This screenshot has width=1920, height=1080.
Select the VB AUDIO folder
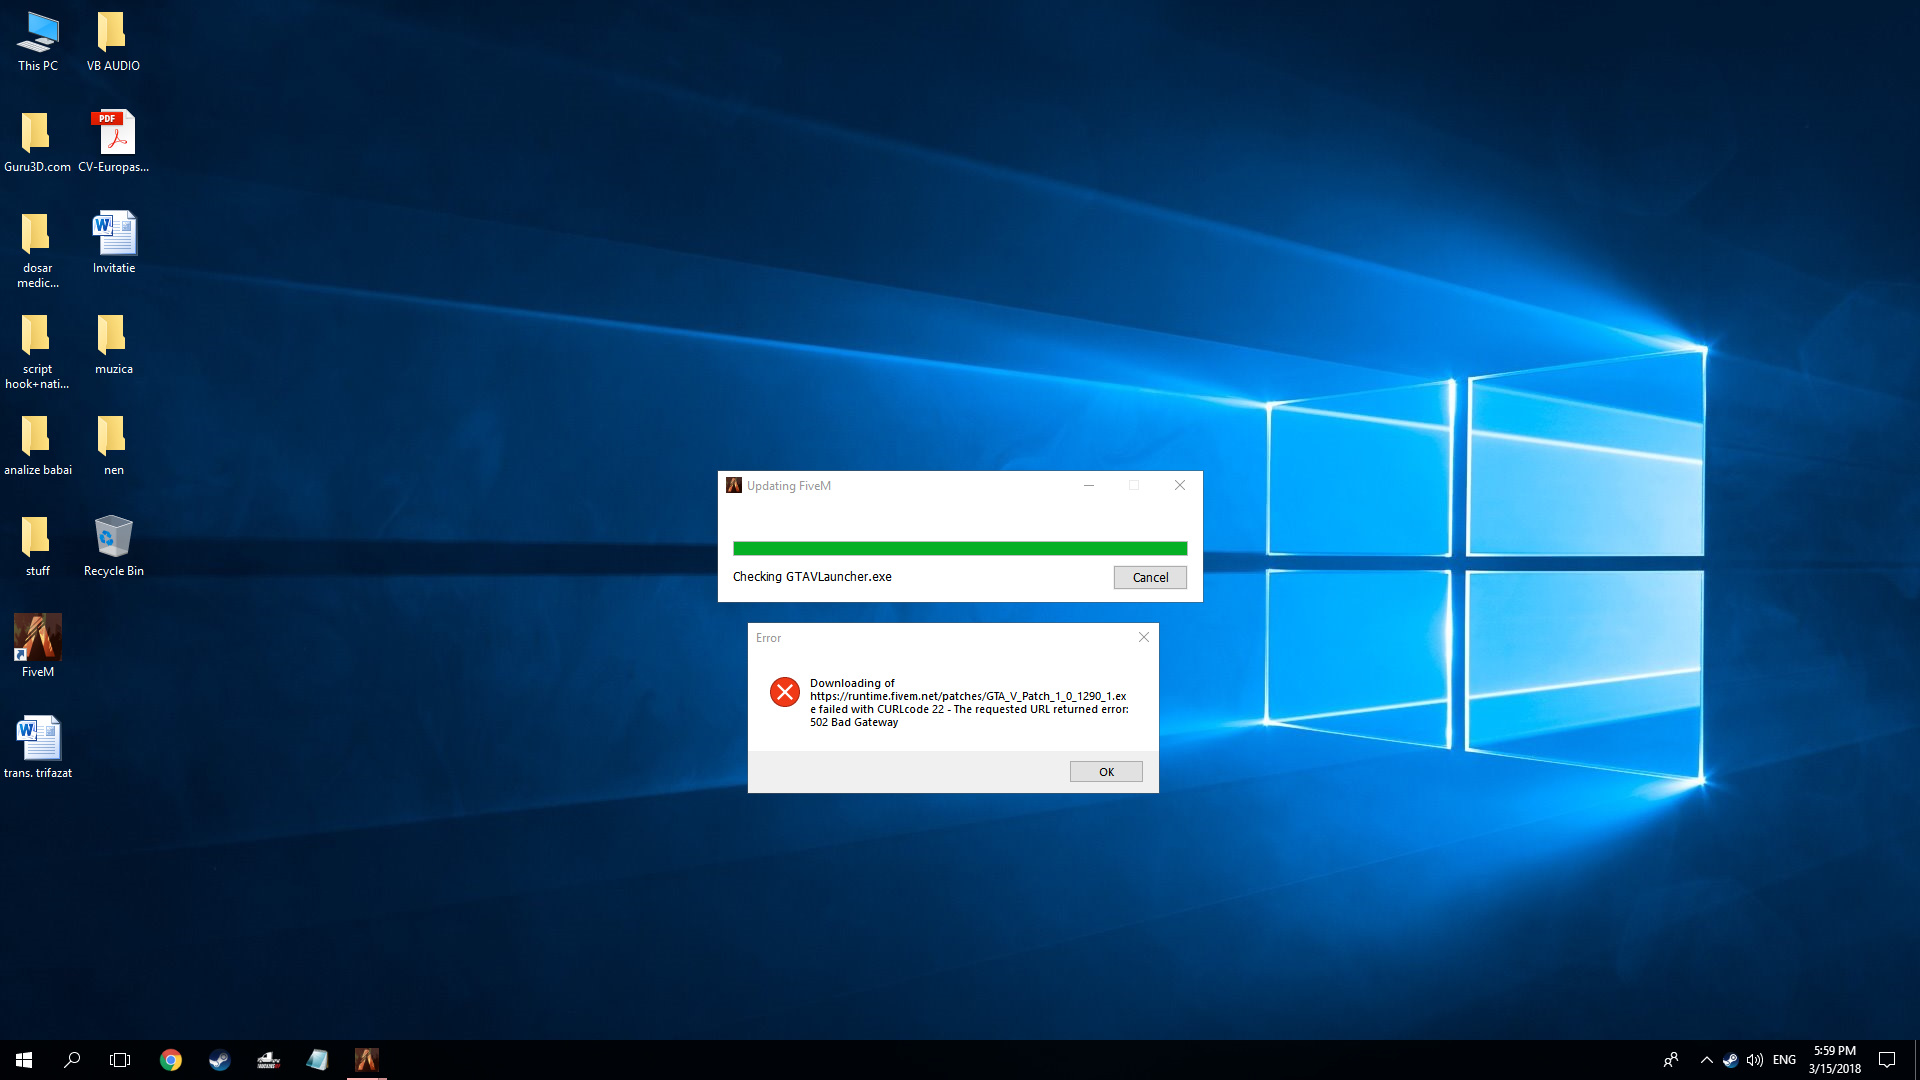(113, 42)
